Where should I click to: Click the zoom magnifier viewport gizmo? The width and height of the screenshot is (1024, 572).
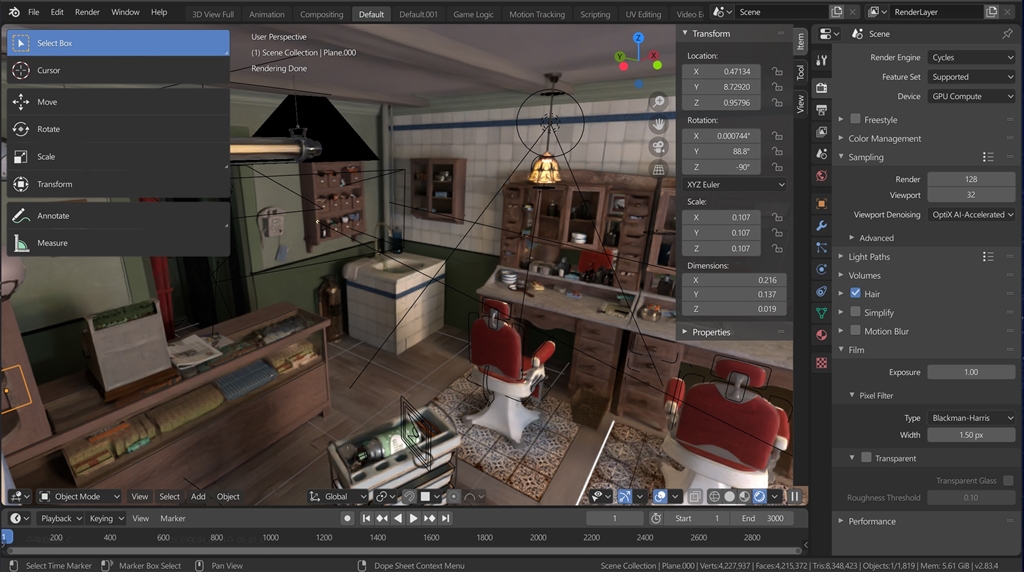pos(658,102)
